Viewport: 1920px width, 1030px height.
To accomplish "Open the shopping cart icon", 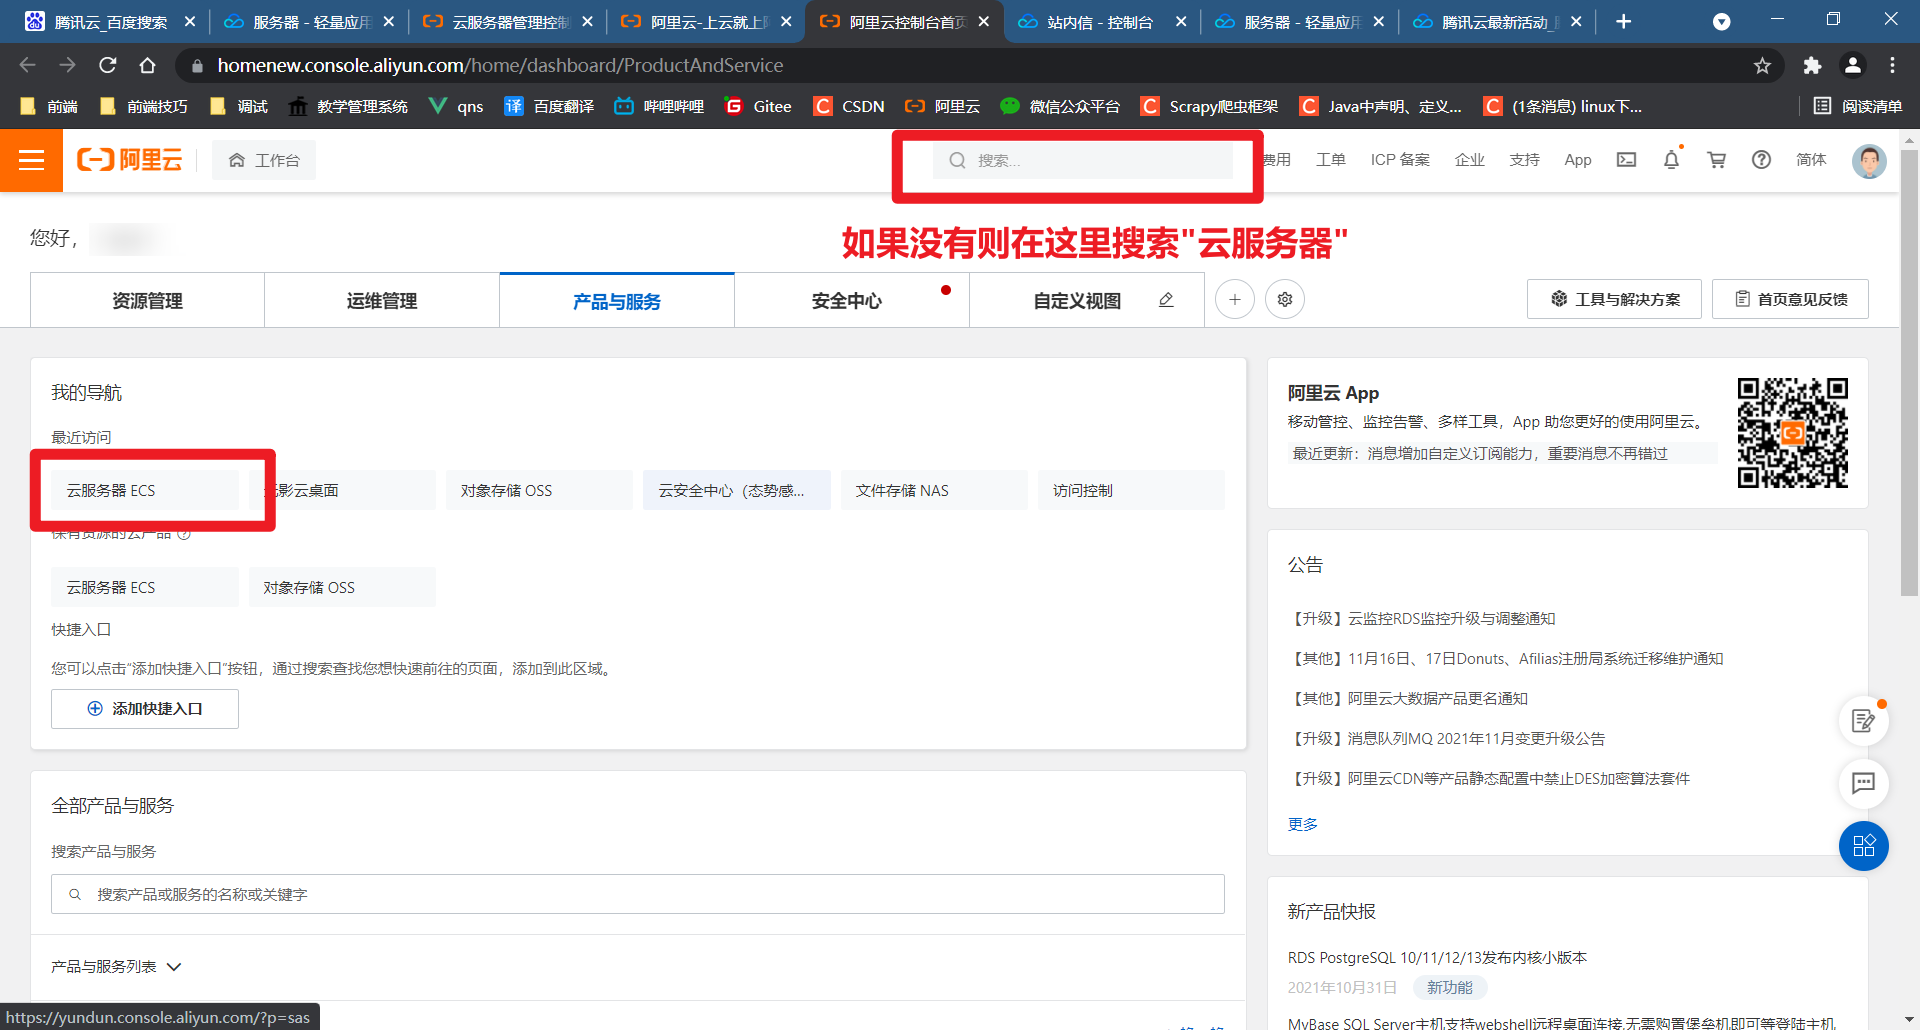I will point(1716,160).
